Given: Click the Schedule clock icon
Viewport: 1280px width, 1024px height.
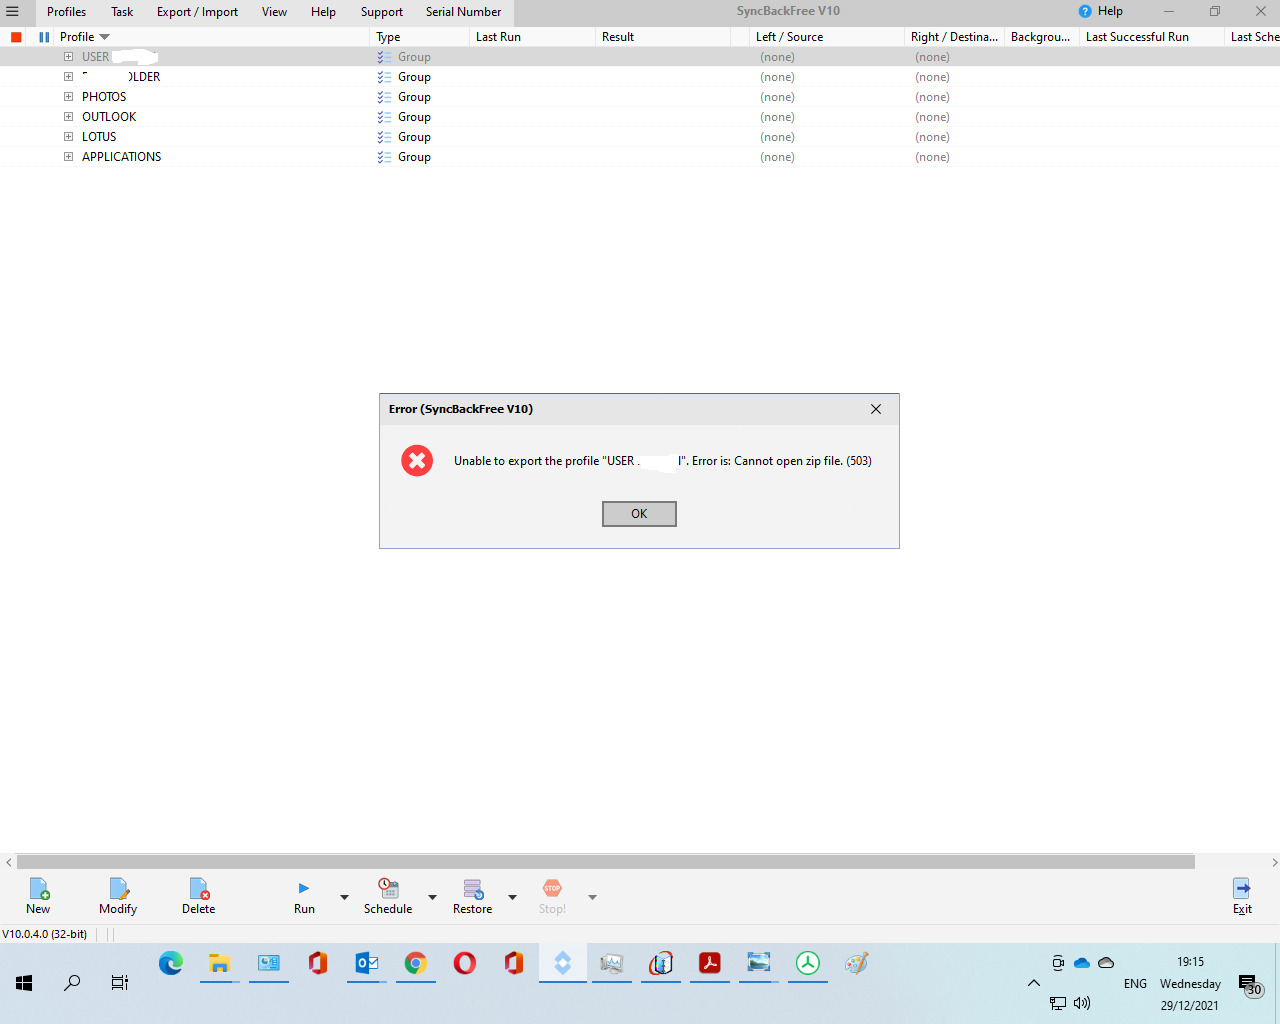Looking at the screenshot, I should [x=388, y=888].
